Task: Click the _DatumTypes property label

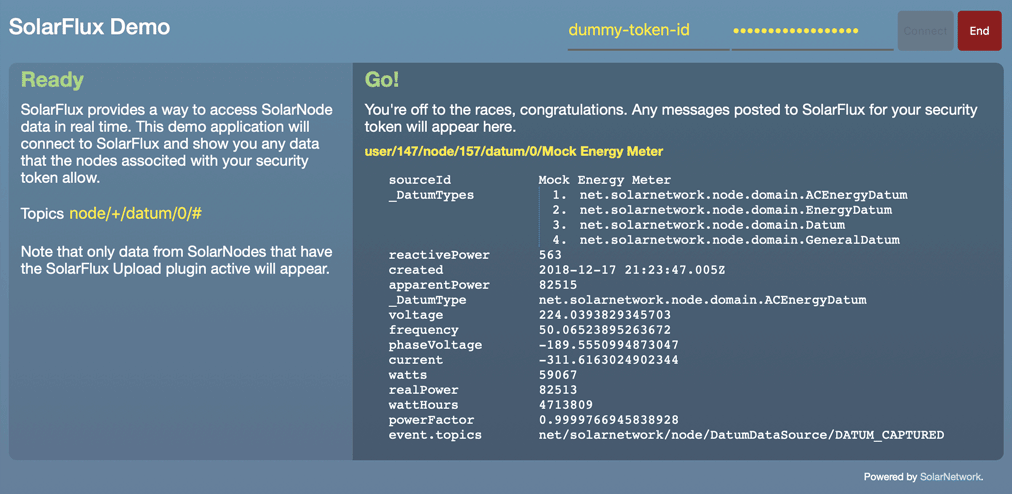Action: pyautogui.click(x=431, y=195)
